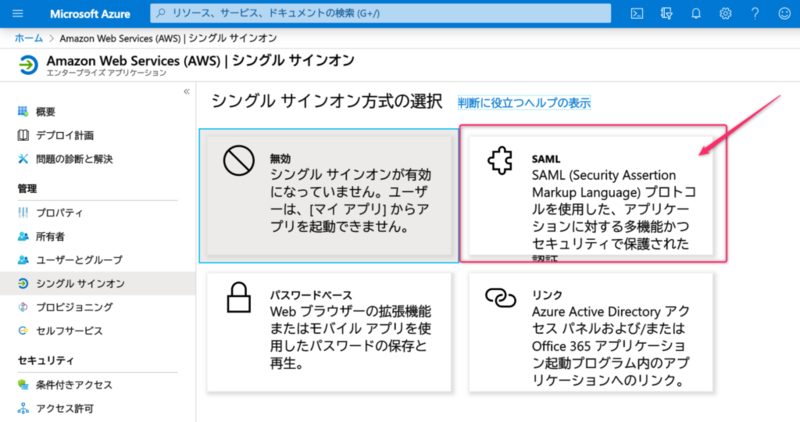Collapse the side menu with double chevron

[x=186, y=91]
